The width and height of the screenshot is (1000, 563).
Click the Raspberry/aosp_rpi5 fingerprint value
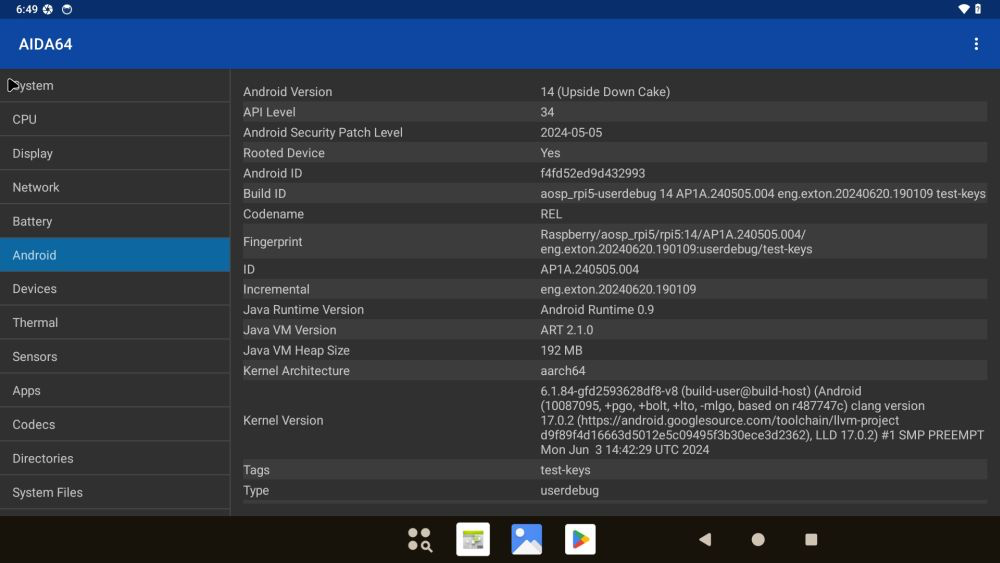click(x=676, y=242)
